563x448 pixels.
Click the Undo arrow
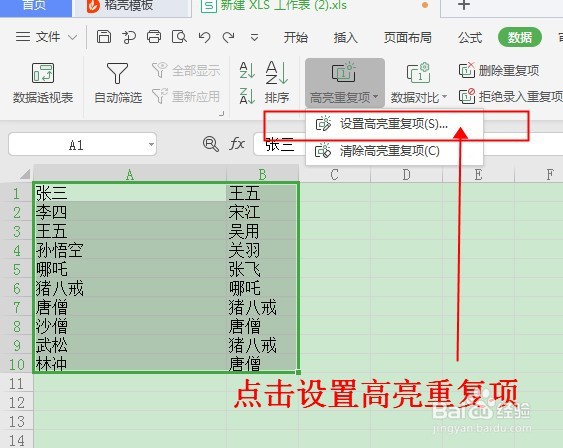[x=204, y=37]
